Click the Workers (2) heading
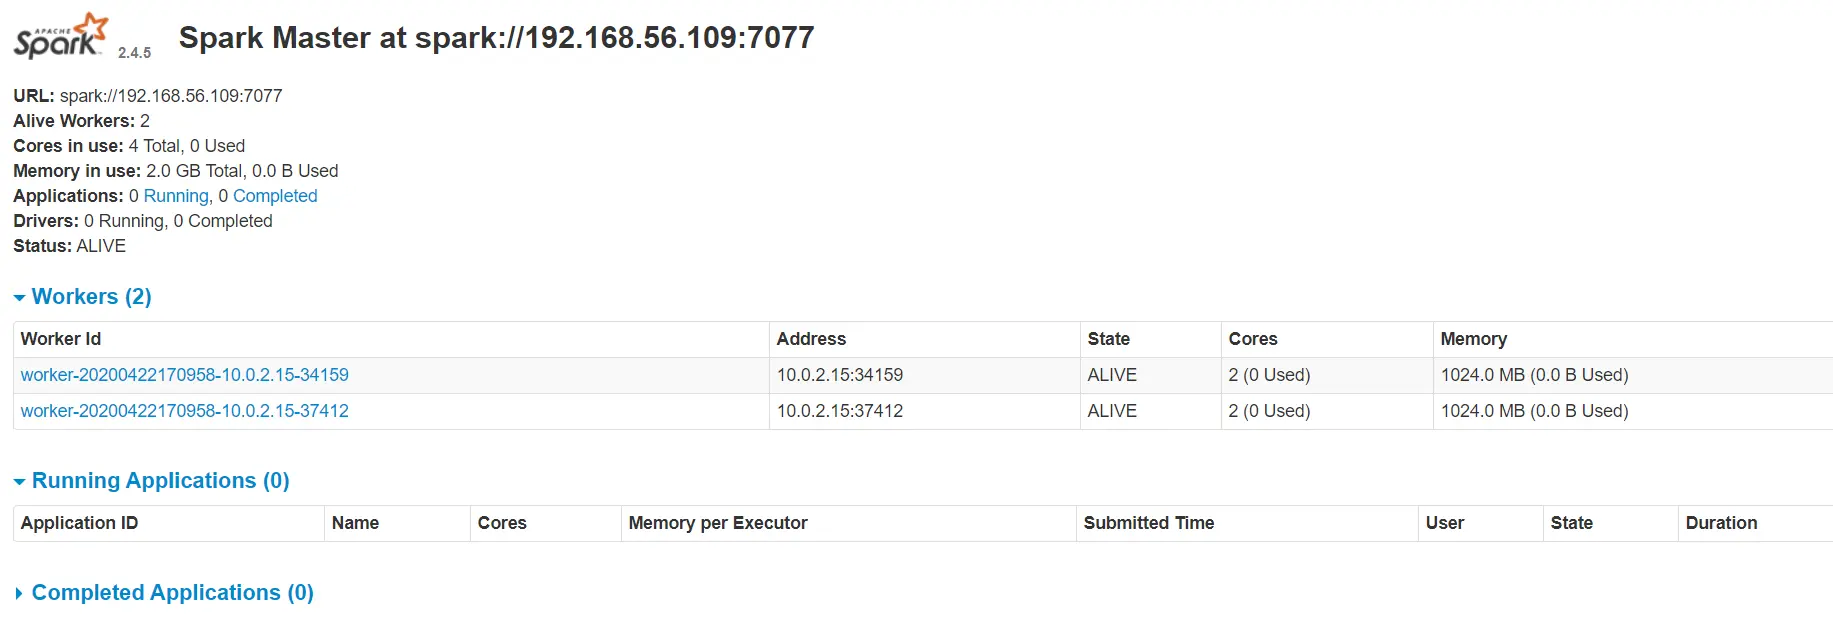This screenshot has width=1833, height=627. [91, 297]
